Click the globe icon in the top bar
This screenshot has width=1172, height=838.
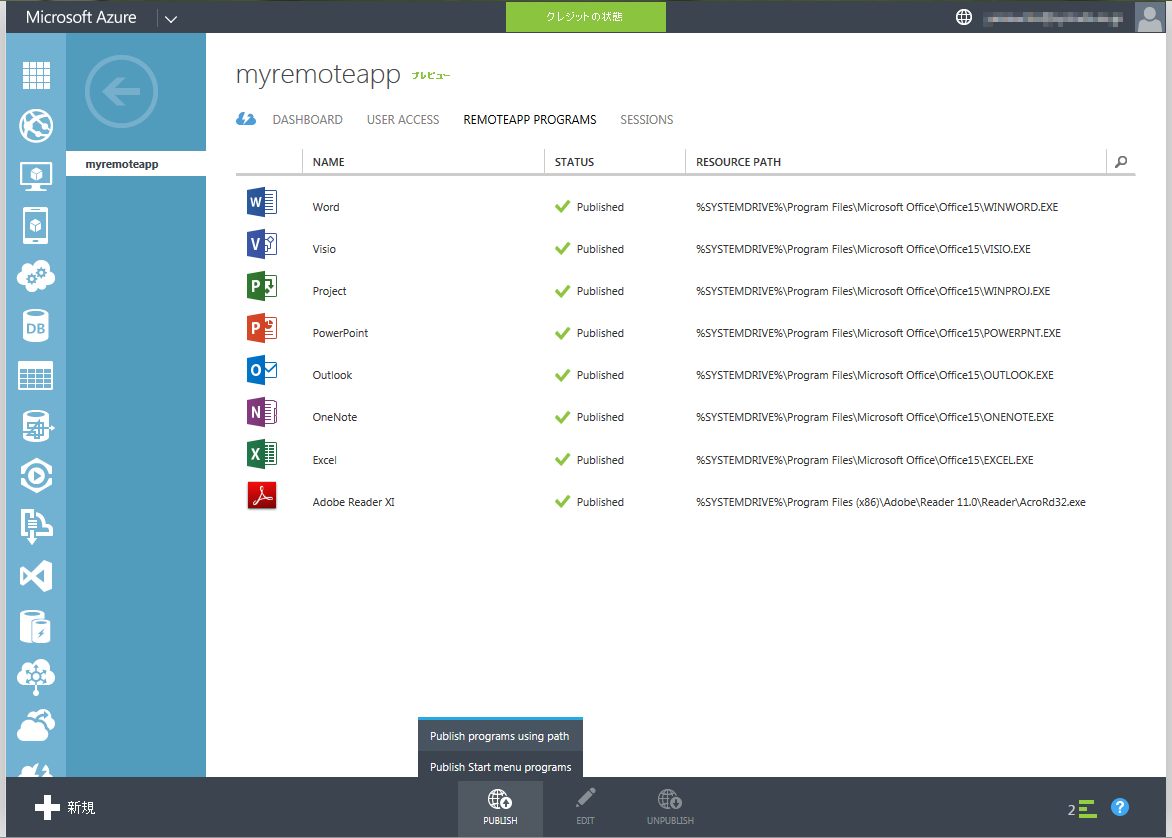click(963, 16)
